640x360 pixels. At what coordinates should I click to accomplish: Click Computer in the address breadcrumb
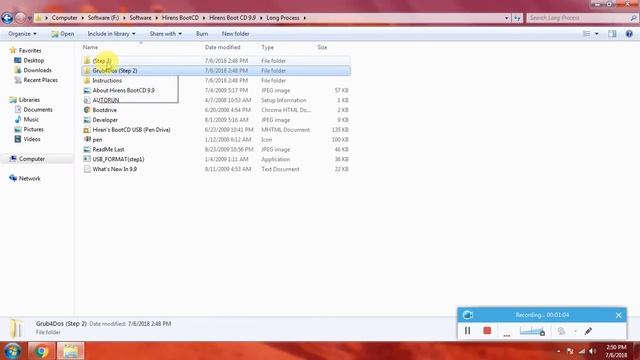coord(64,18)
